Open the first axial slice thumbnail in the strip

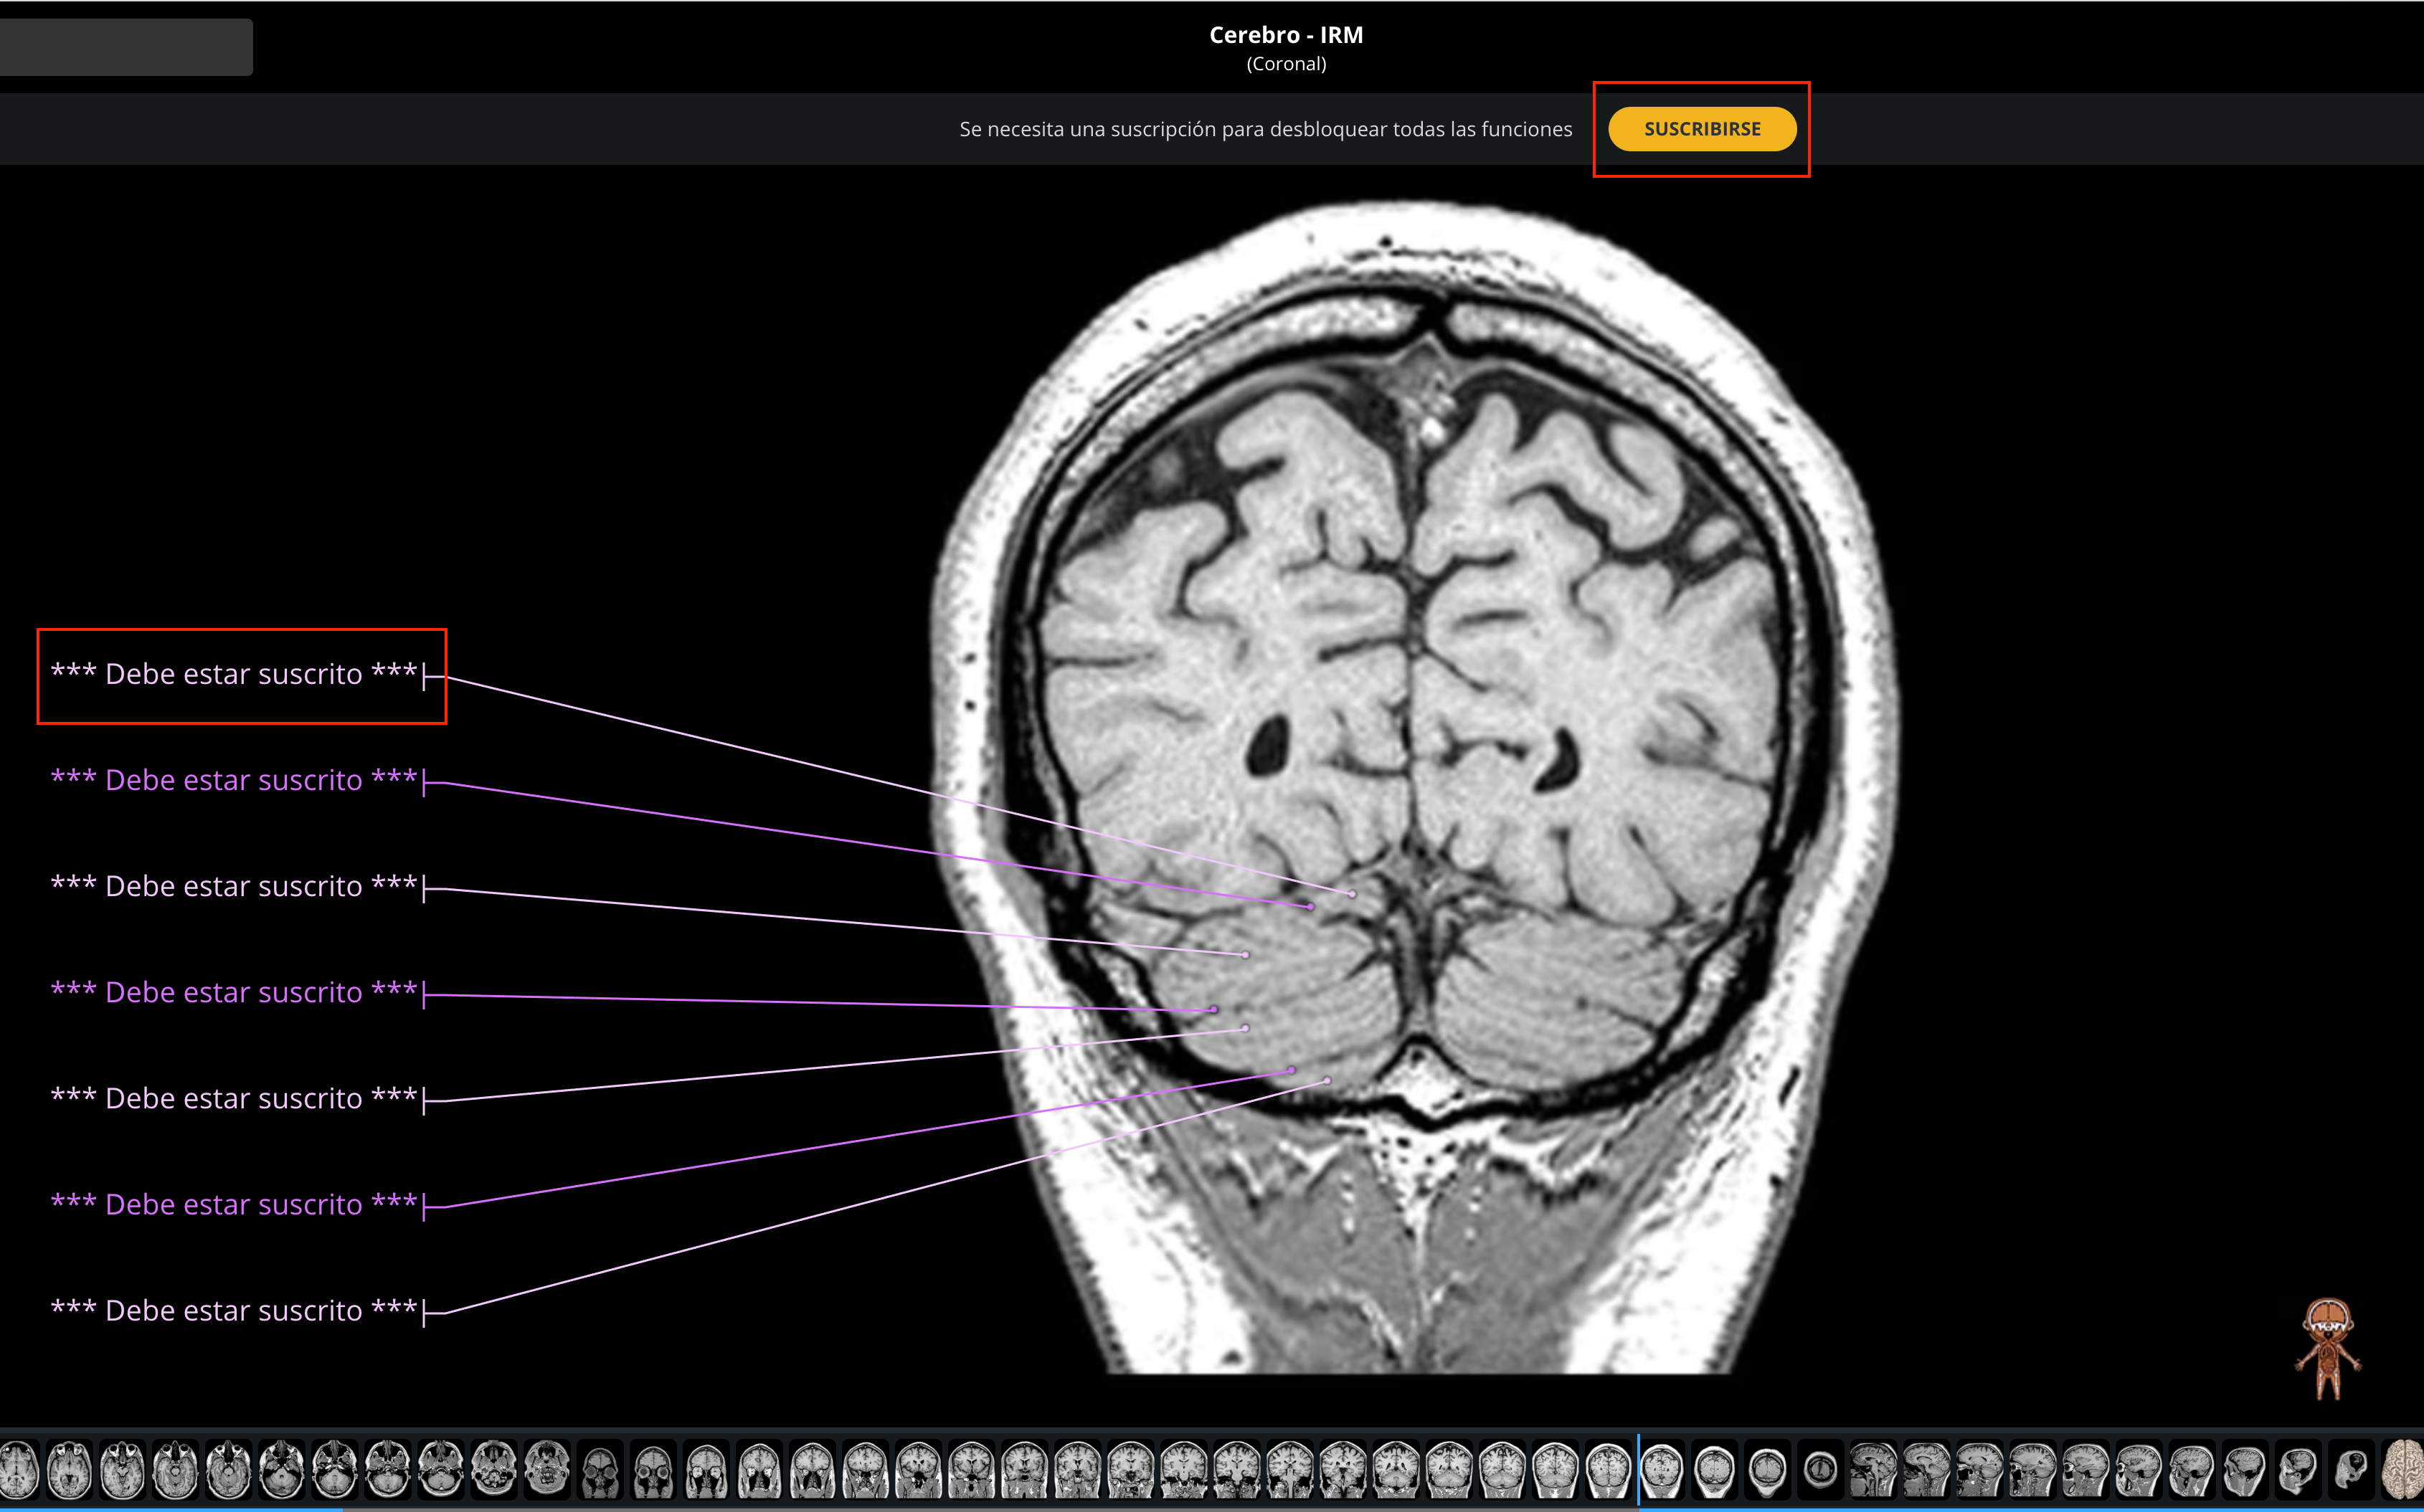(18, 1470)
